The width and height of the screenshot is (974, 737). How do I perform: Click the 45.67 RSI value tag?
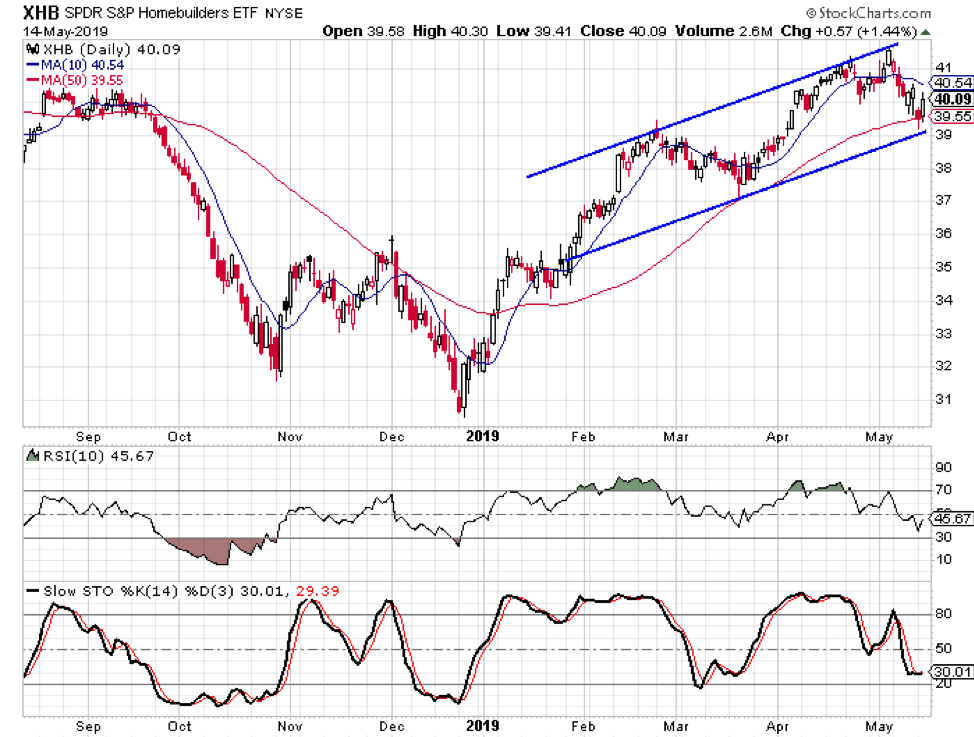(951, 518)
